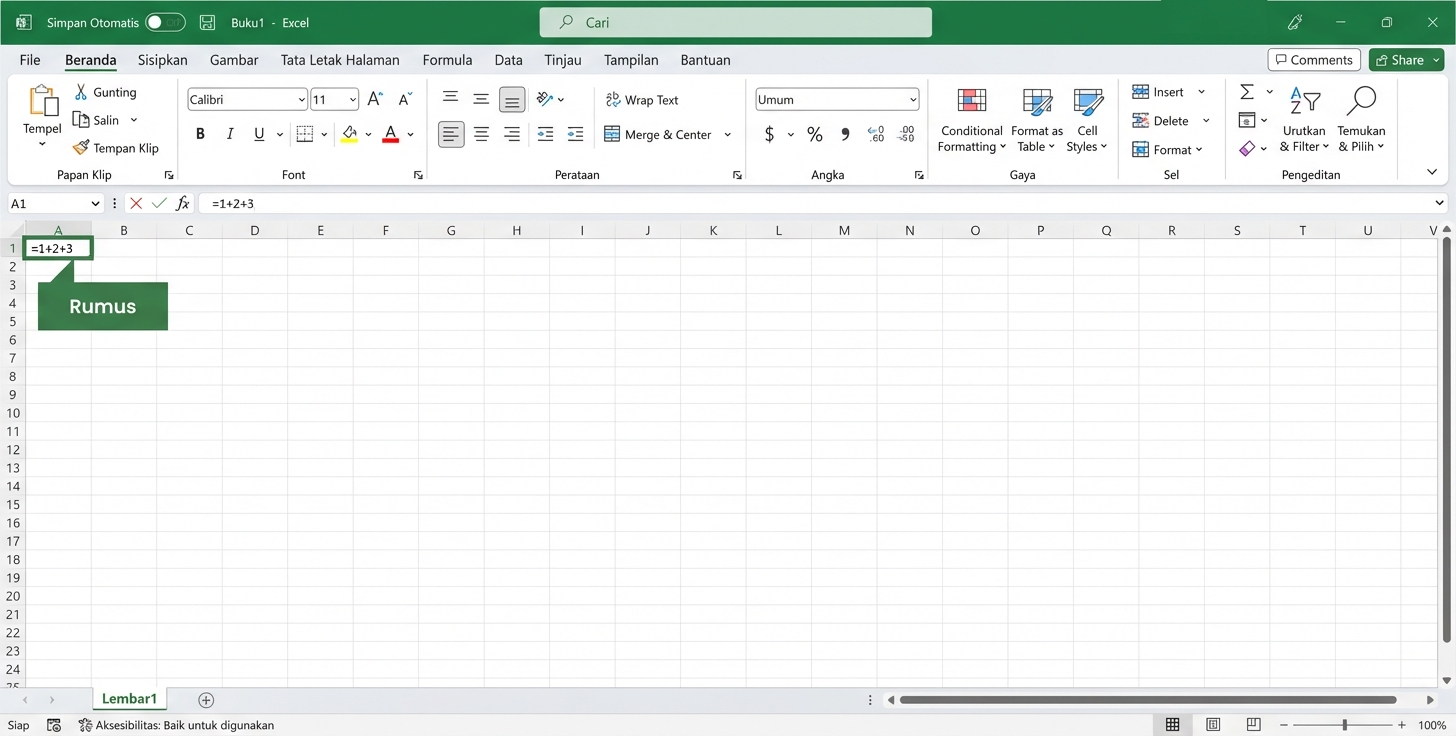This screenshot has width=1456, height=736.
Task: Select the red font color swatch
Action: [390, 133]
